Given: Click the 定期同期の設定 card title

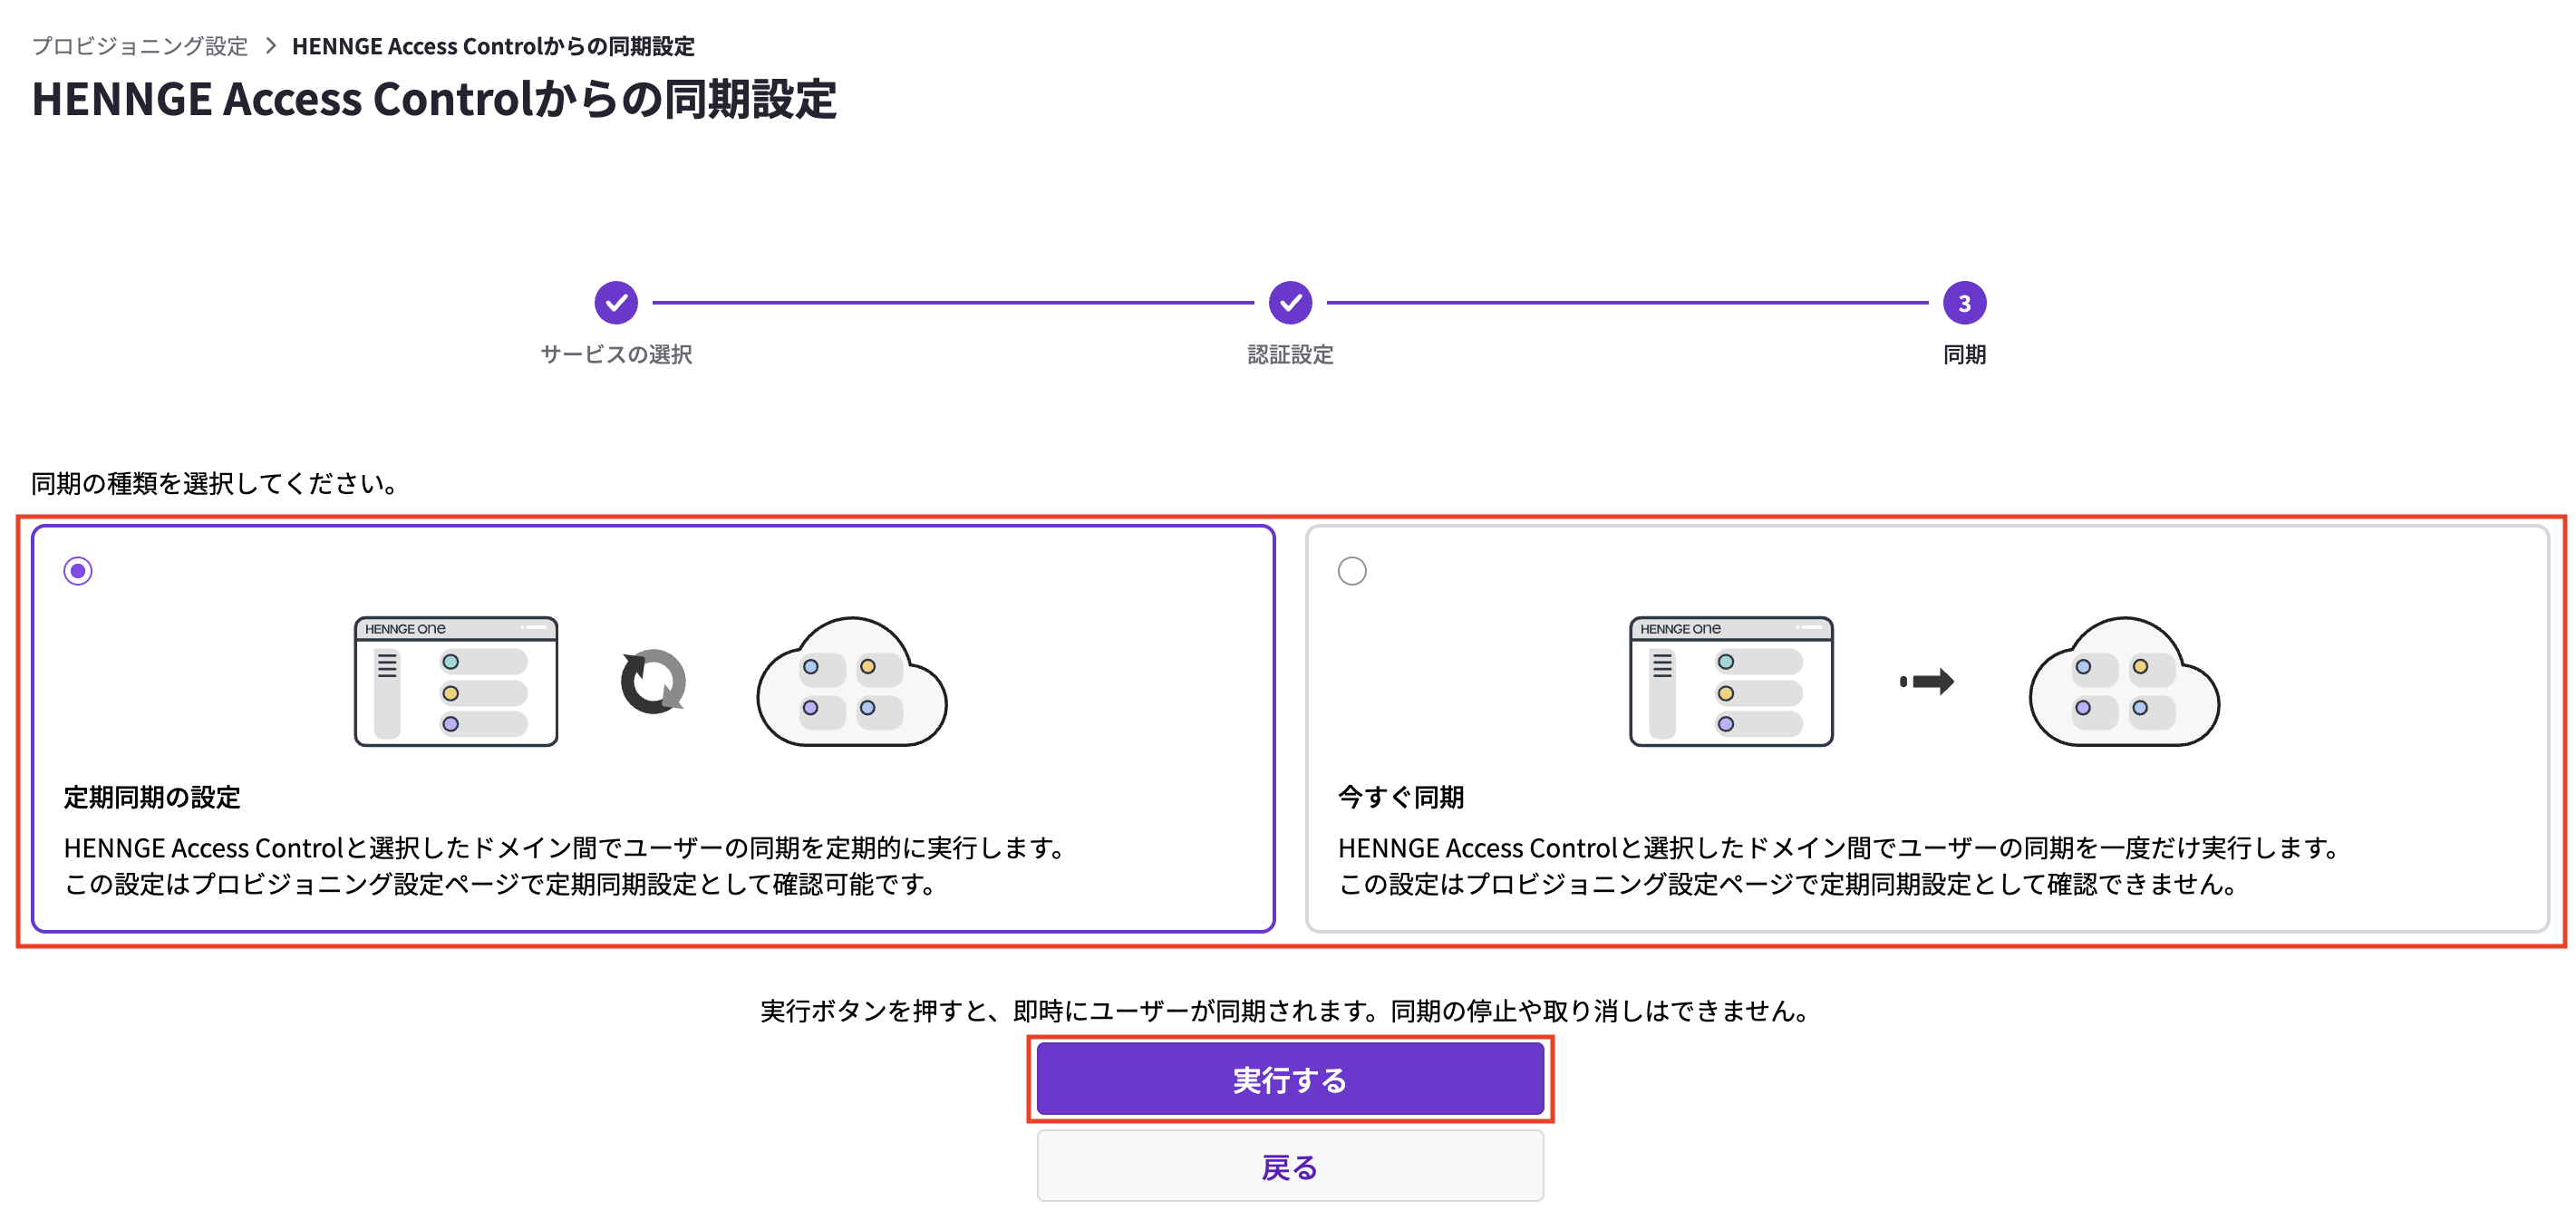Looking at the screenshot, I should (152, 797).
